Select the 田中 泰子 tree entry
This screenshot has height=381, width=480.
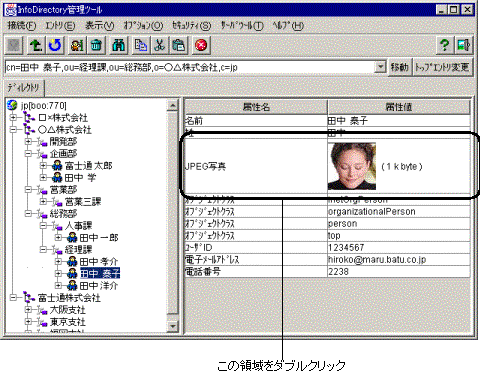100,273
